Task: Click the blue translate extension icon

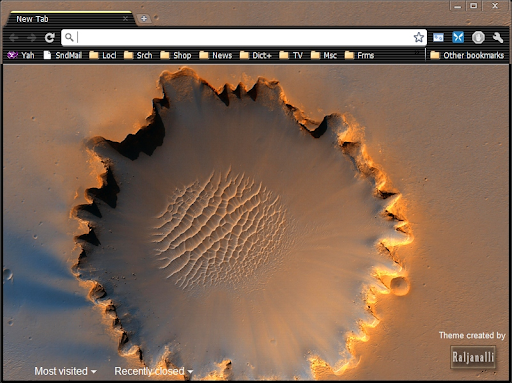Action: pyautogui.click(x=438, y=37)
